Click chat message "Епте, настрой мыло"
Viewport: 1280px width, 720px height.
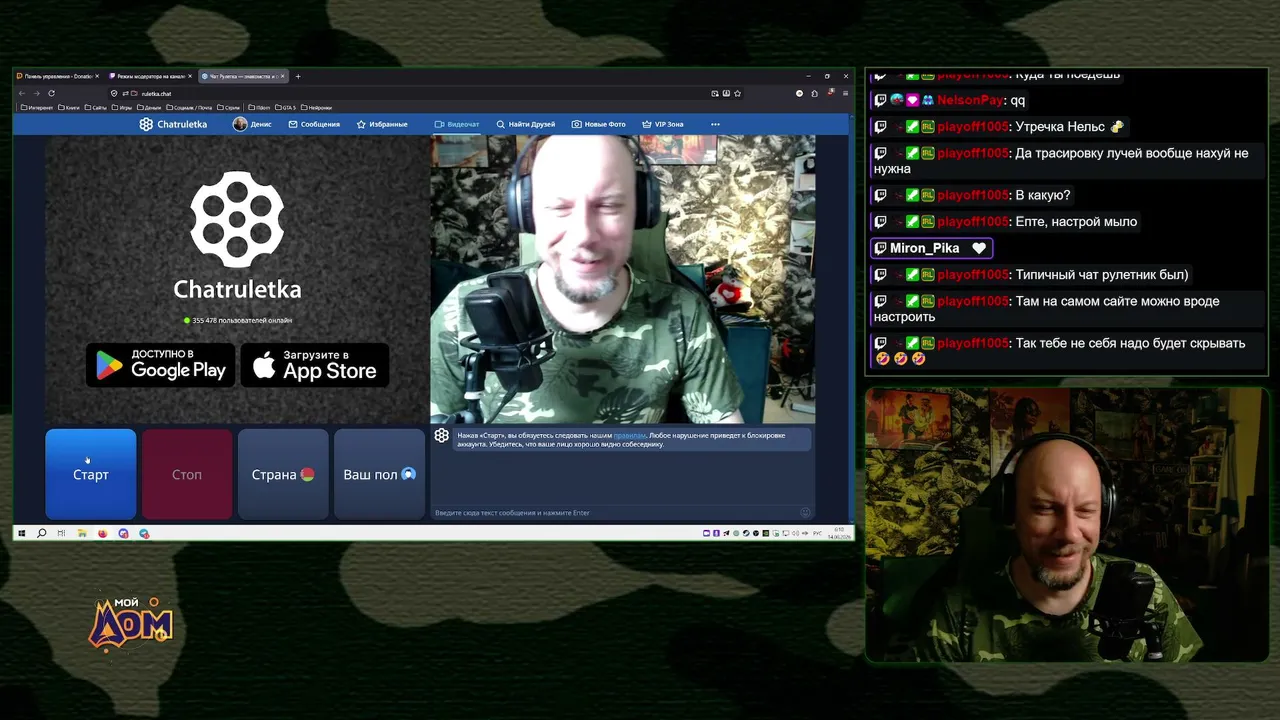tap(1075, 222)
